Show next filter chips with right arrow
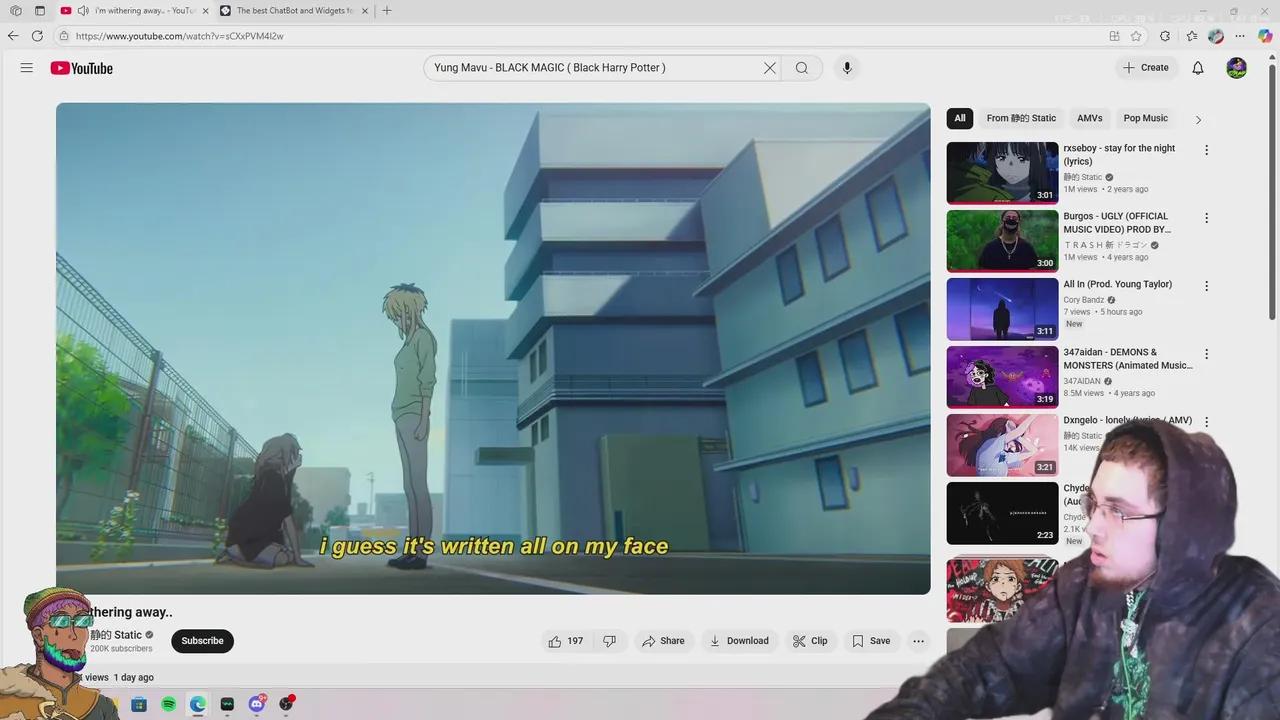Image resolution: width=1280 pixels, height=720 pixels. point(1198,119)
